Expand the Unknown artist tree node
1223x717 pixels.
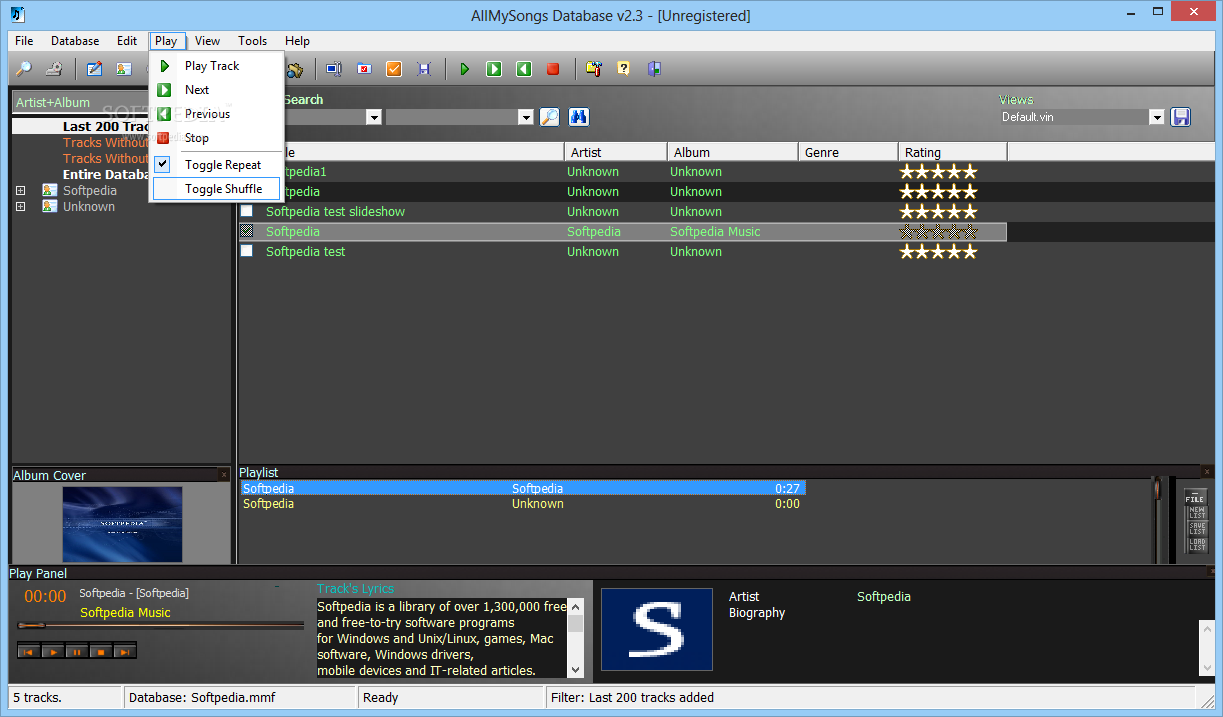coord(20,206)
